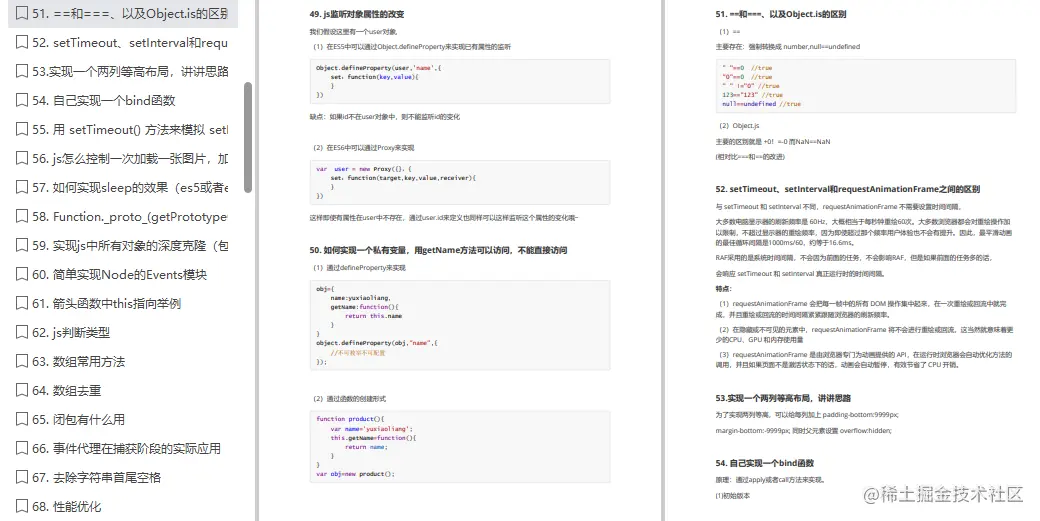Click bookmark icon beside item 62

[x=22, y=333]
